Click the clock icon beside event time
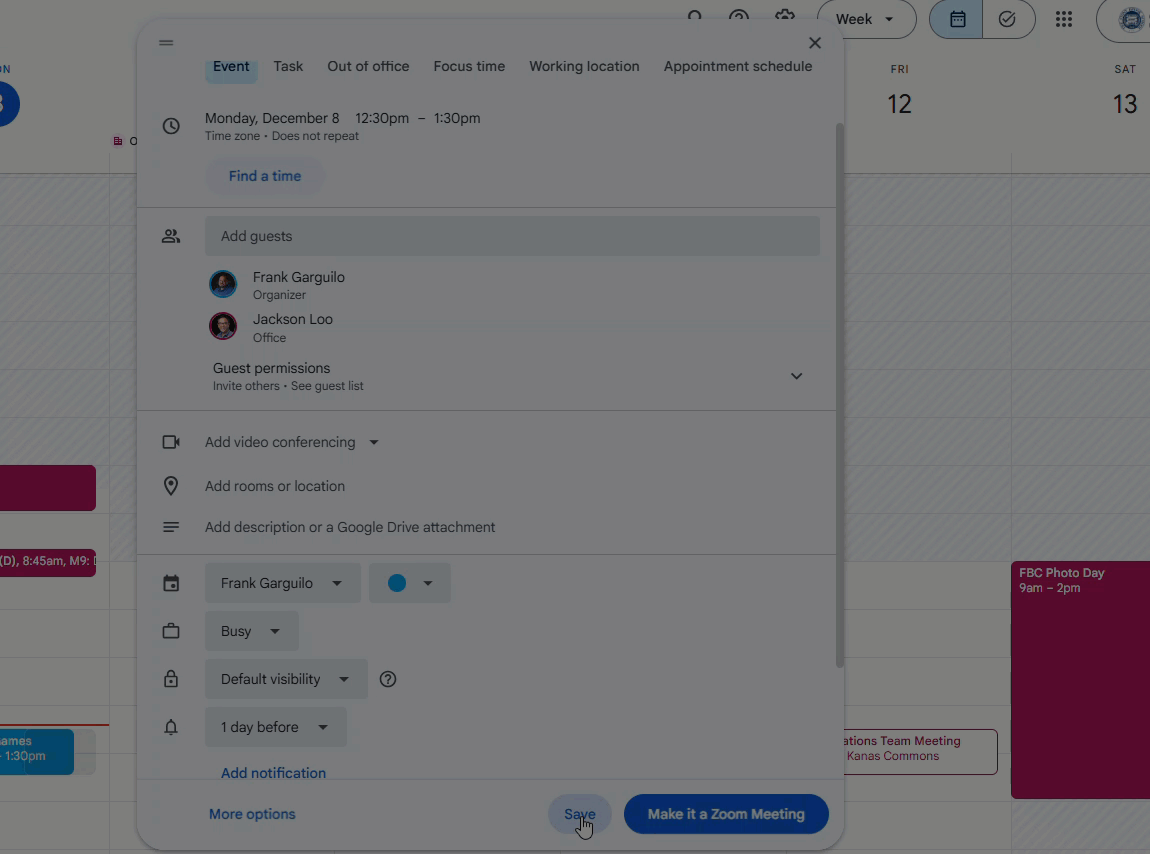This screenshot has height=854, width=1150. [x=171, y=125]
